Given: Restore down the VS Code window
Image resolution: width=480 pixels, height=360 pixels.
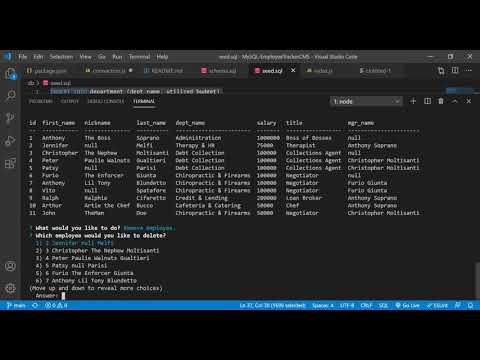Looking at the screenshot, I should click(450, 56).
